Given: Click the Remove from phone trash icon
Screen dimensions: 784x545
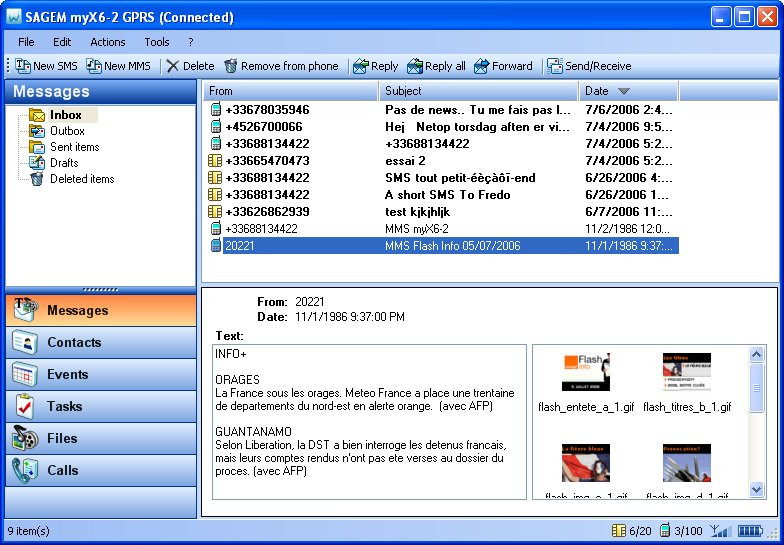Looking at the screenshot, I should [231, 66].
